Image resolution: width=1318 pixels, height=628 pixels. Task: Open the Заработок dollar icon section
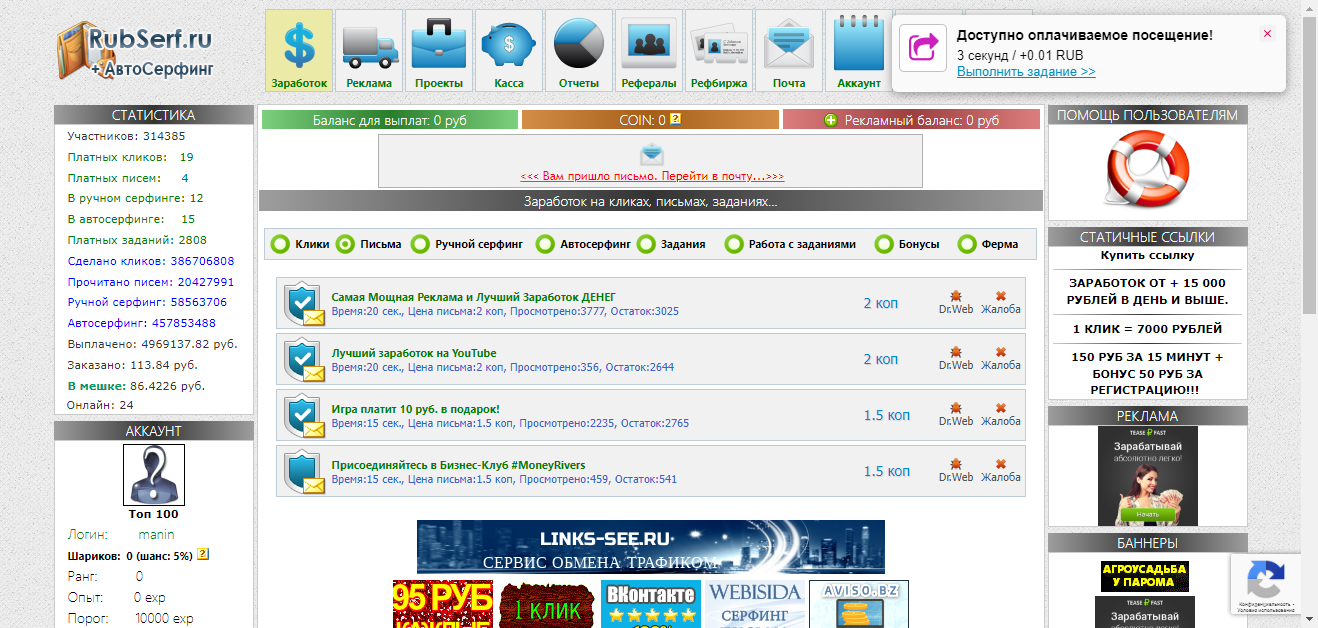pyautogui.click(x=299, y=51)
